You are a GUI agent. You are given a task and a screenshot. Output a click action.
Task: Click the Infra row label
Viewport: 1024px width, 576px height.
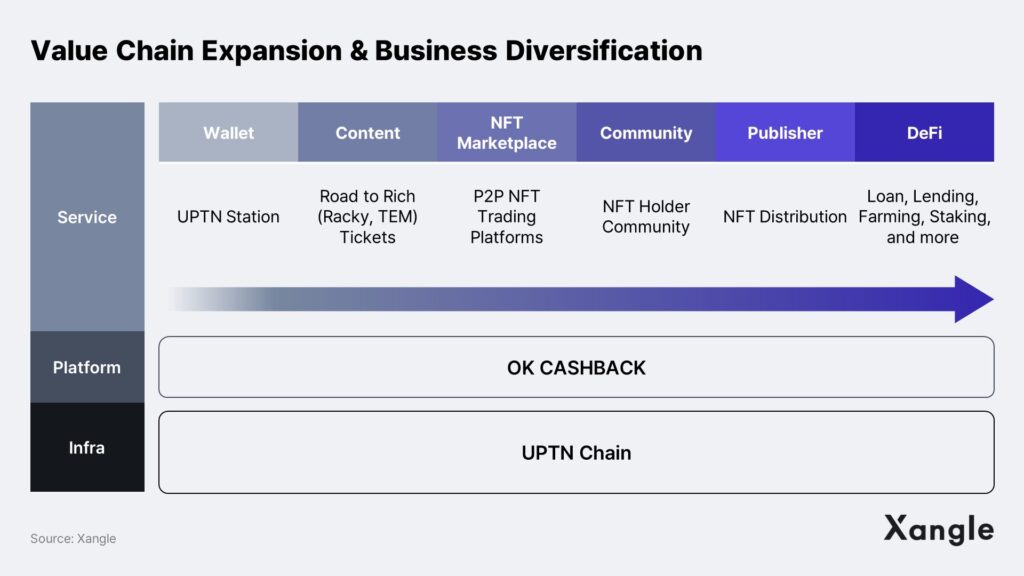click(x=87, y=447)
